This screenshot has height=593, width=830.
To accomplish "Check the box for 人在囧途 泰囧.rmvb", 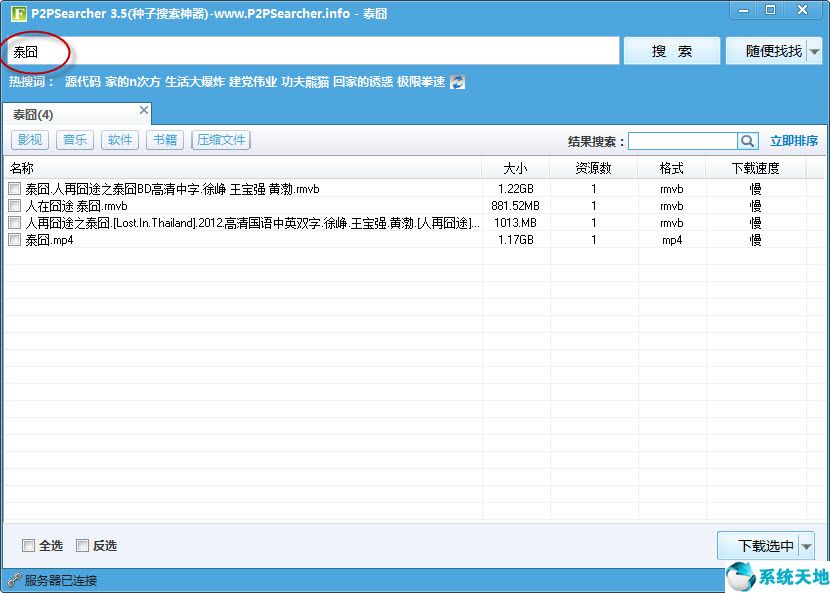I will [15, 205].
